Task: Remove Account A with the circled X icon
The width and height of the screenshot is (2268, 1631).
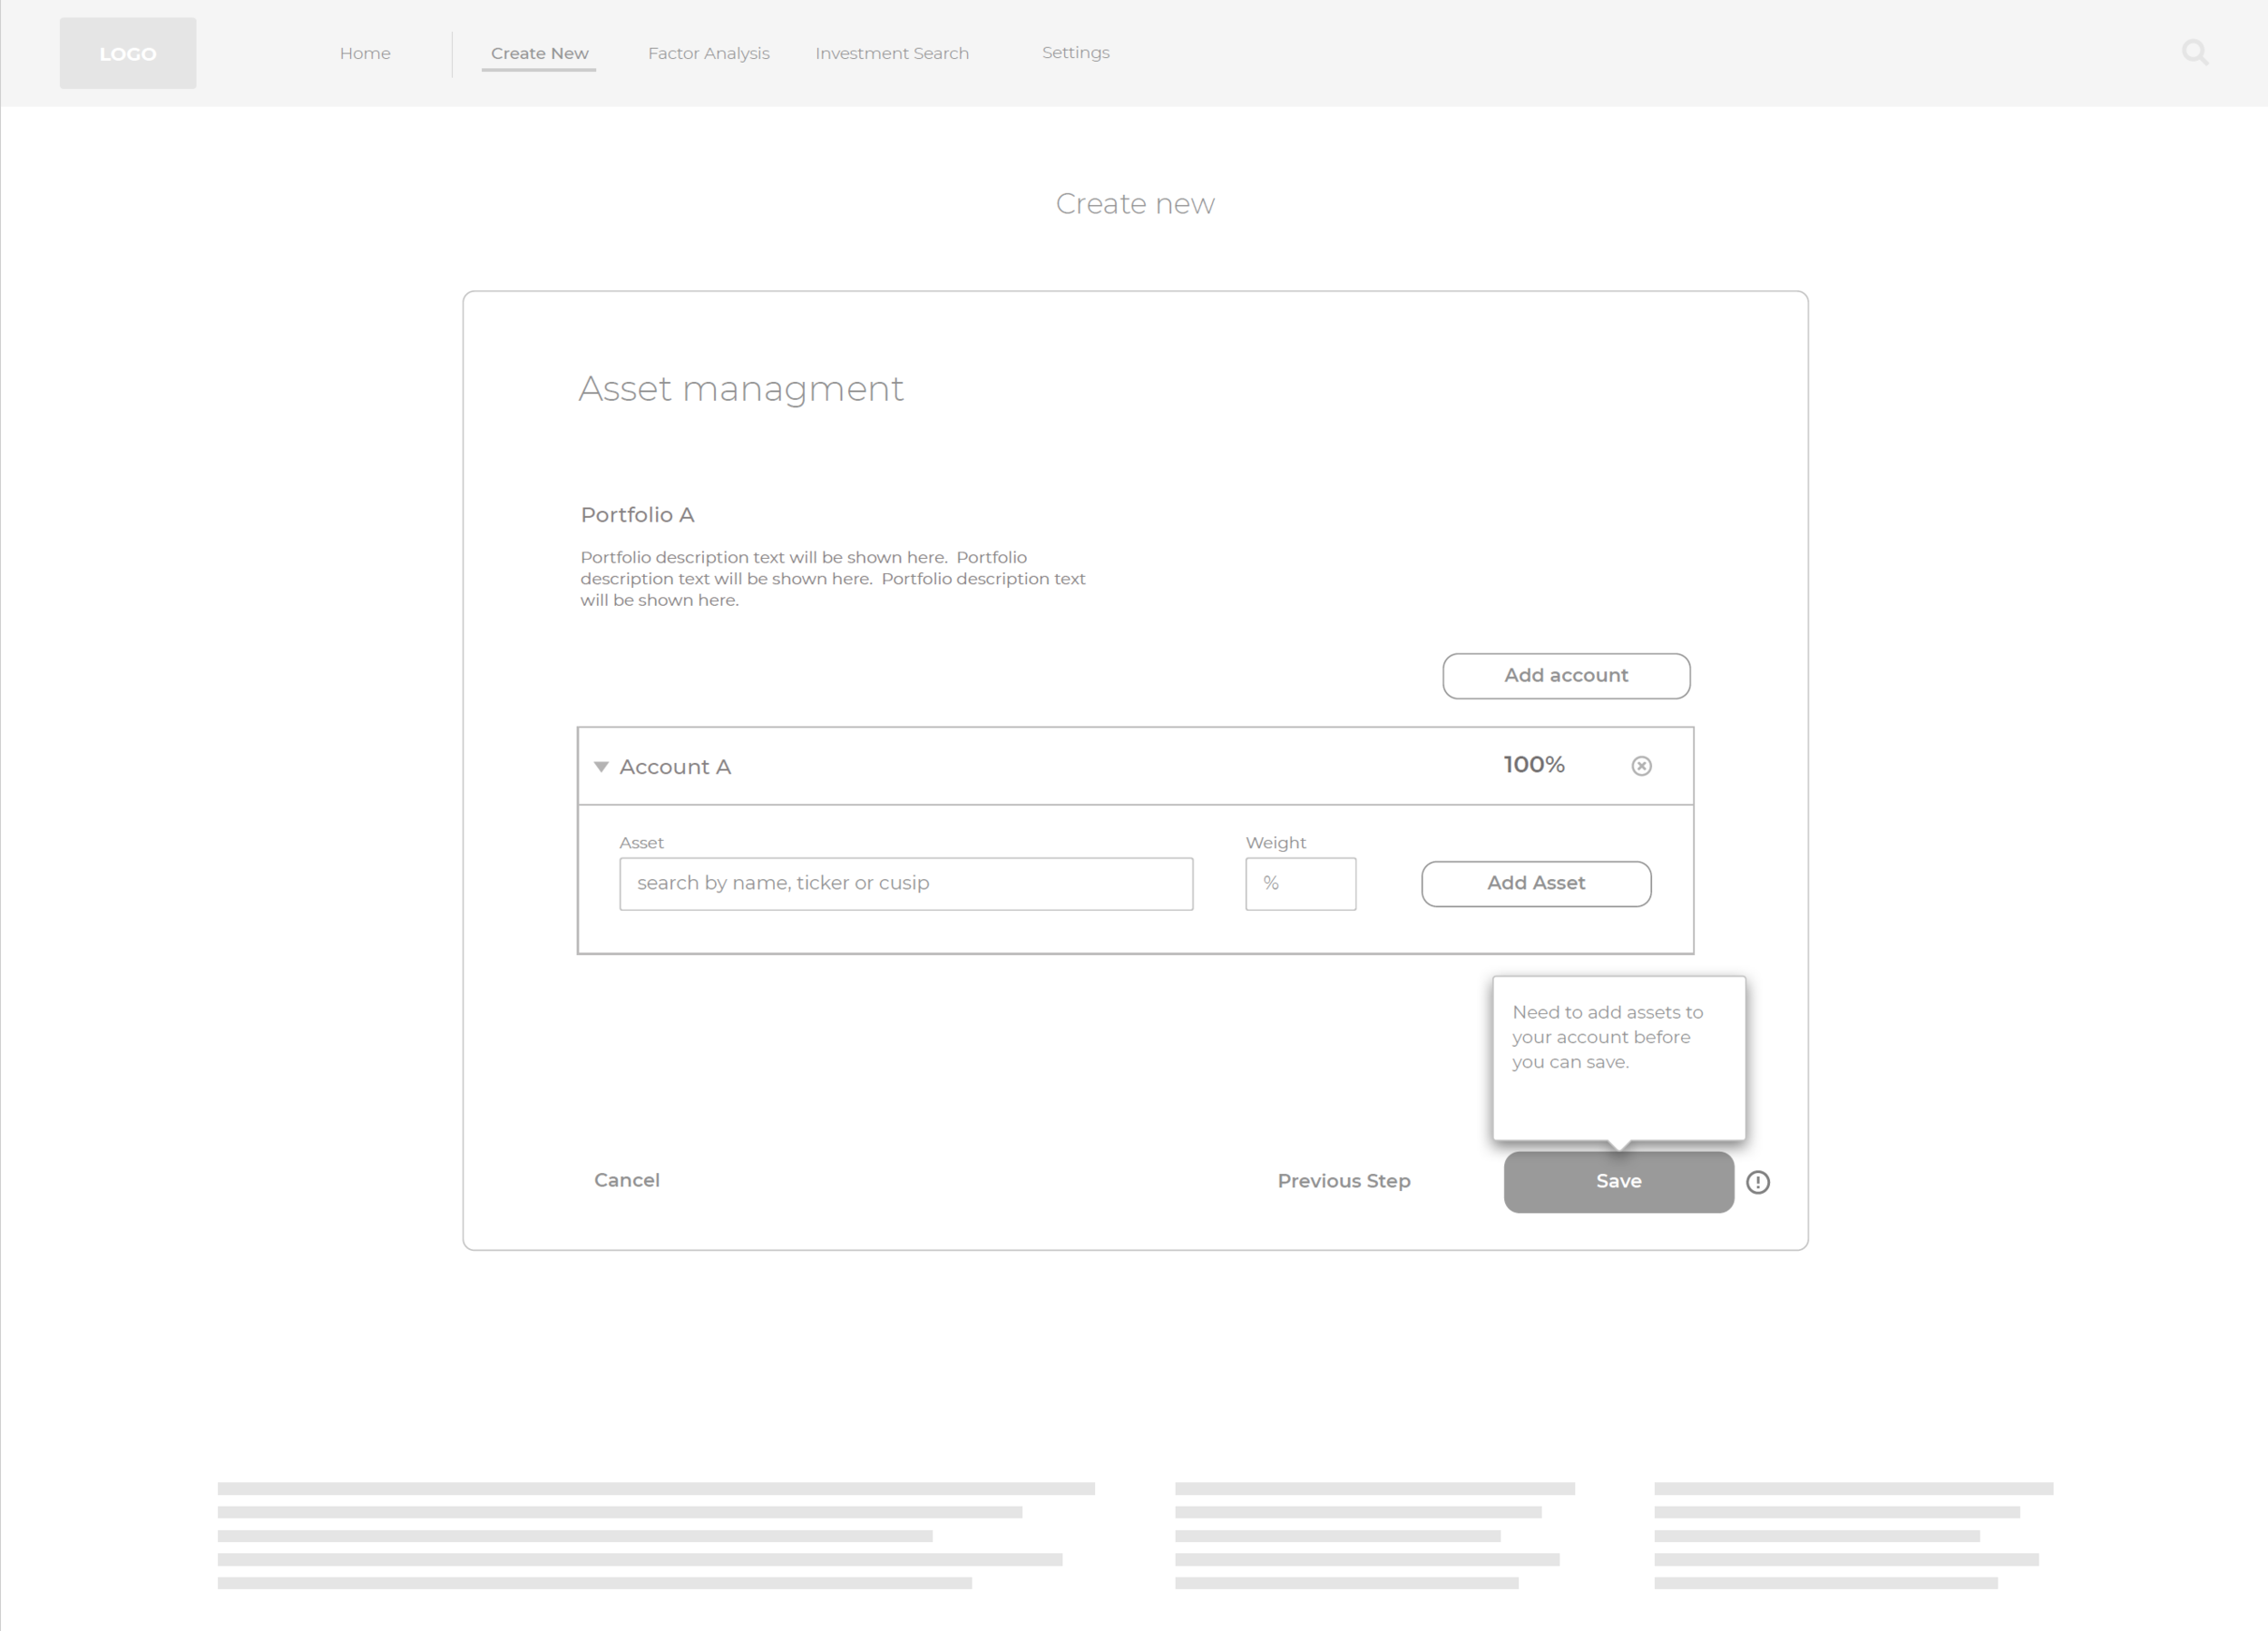Action: (x=1641, y=766)
